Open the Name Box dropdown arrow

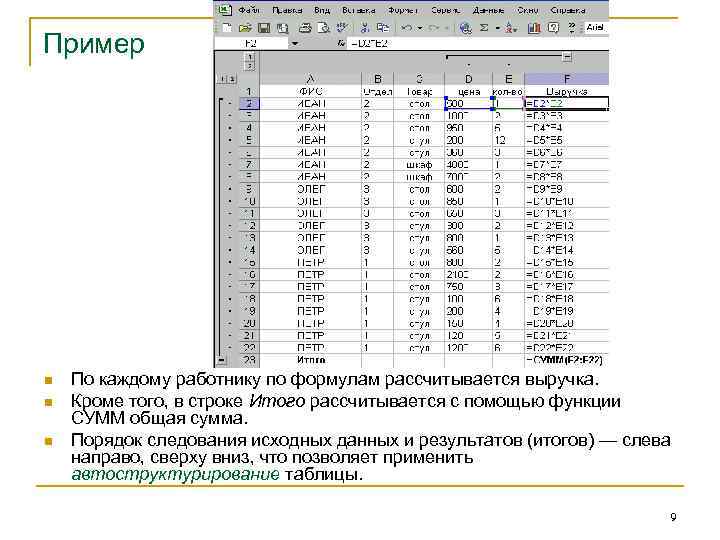pos(295,44)
